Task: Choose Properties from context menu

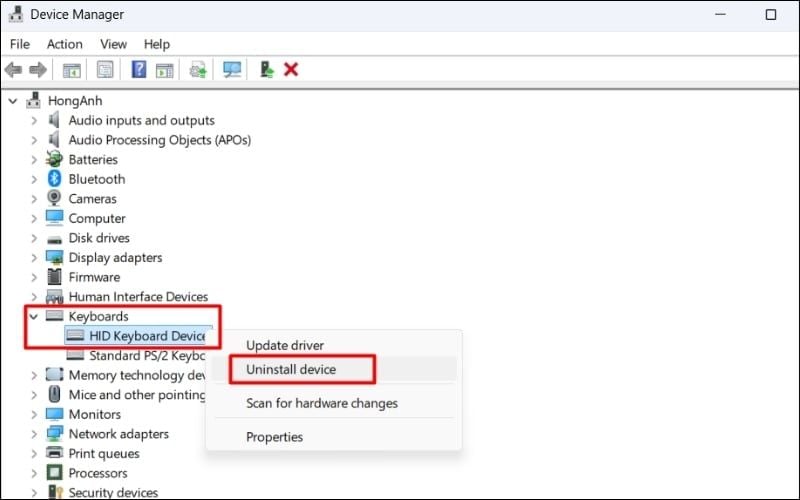Action: [x=334, y=437]
